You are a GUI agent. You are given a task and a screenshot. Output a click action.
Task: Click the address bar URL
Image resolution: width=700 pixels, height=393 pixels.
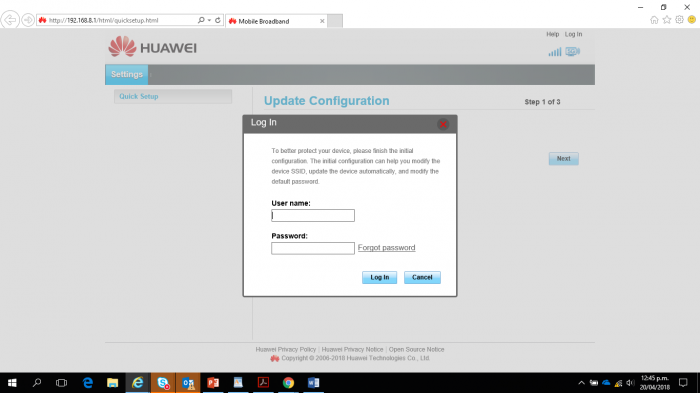click(104, 21)
